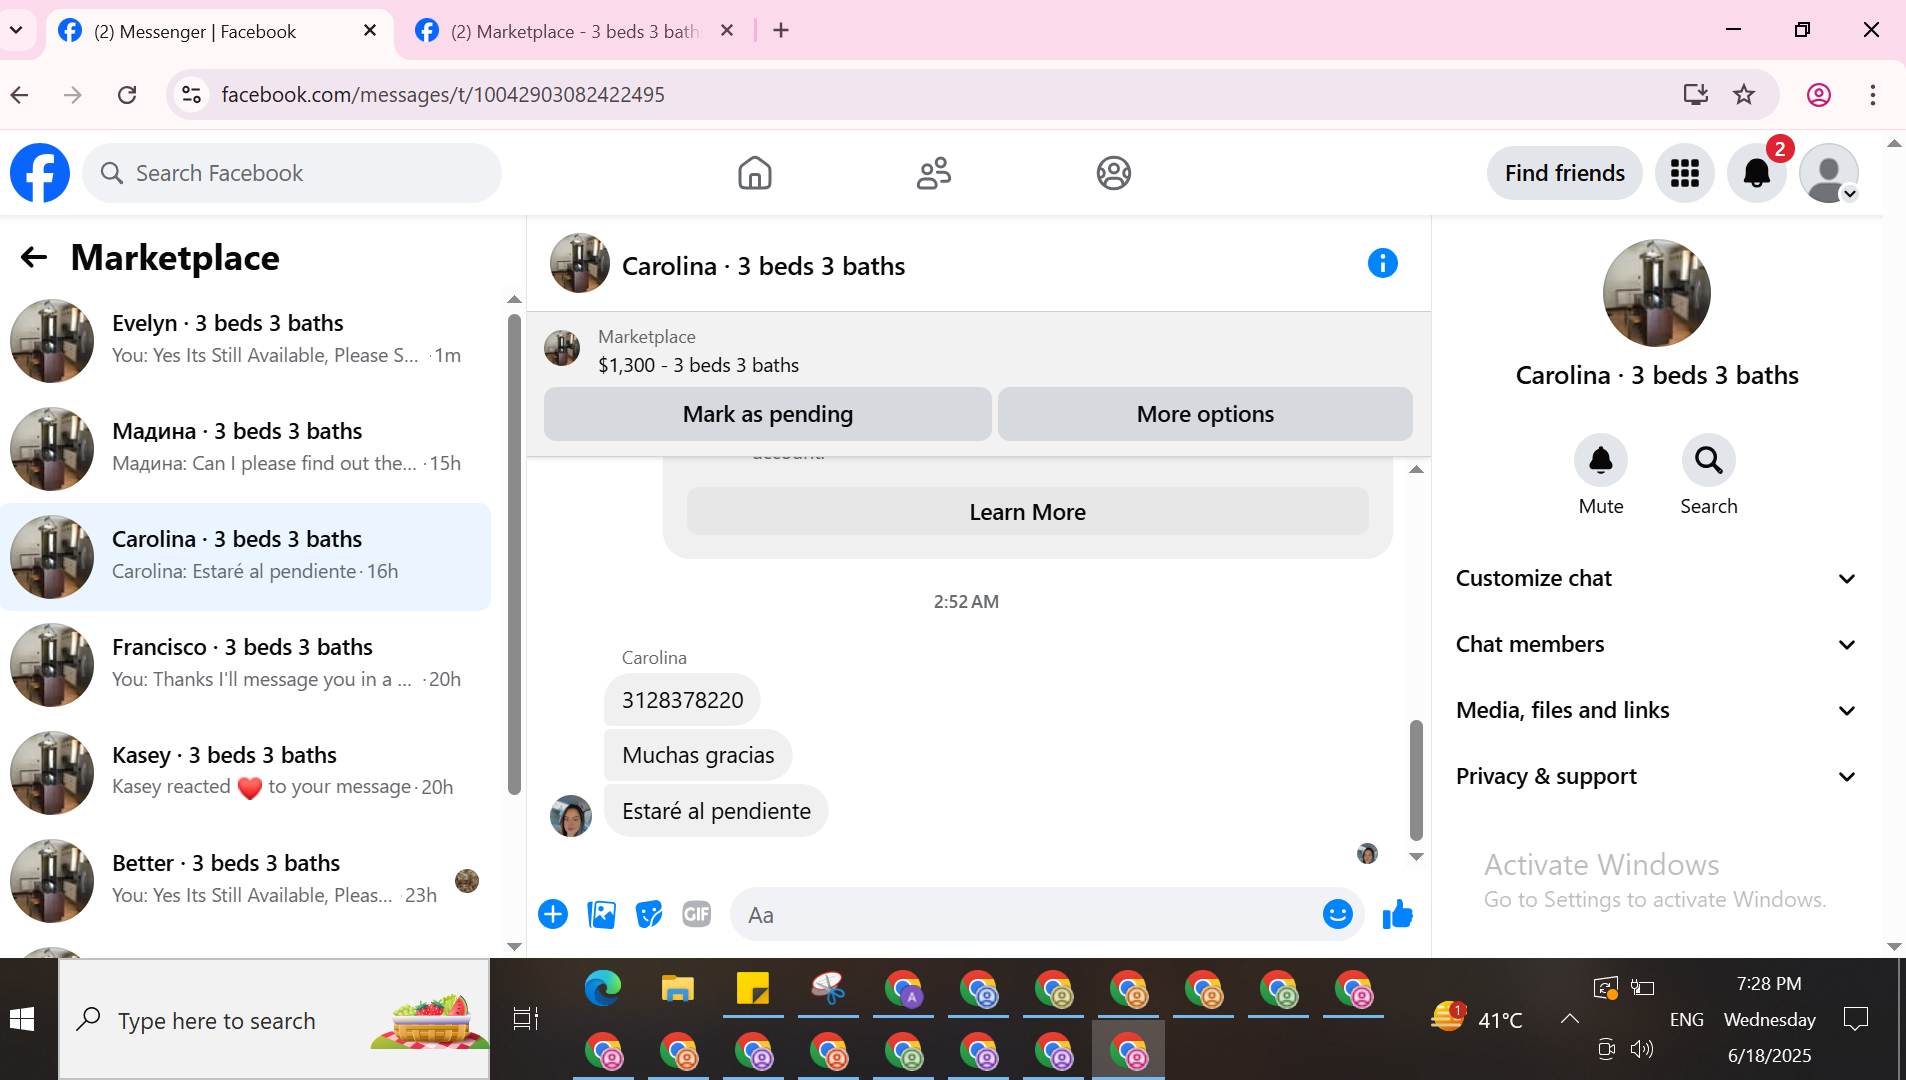Switch to the Marketplace 3 beds tab
Image resolution: width=1906 pixels, height=1080 pixels.
coord(575,31)
